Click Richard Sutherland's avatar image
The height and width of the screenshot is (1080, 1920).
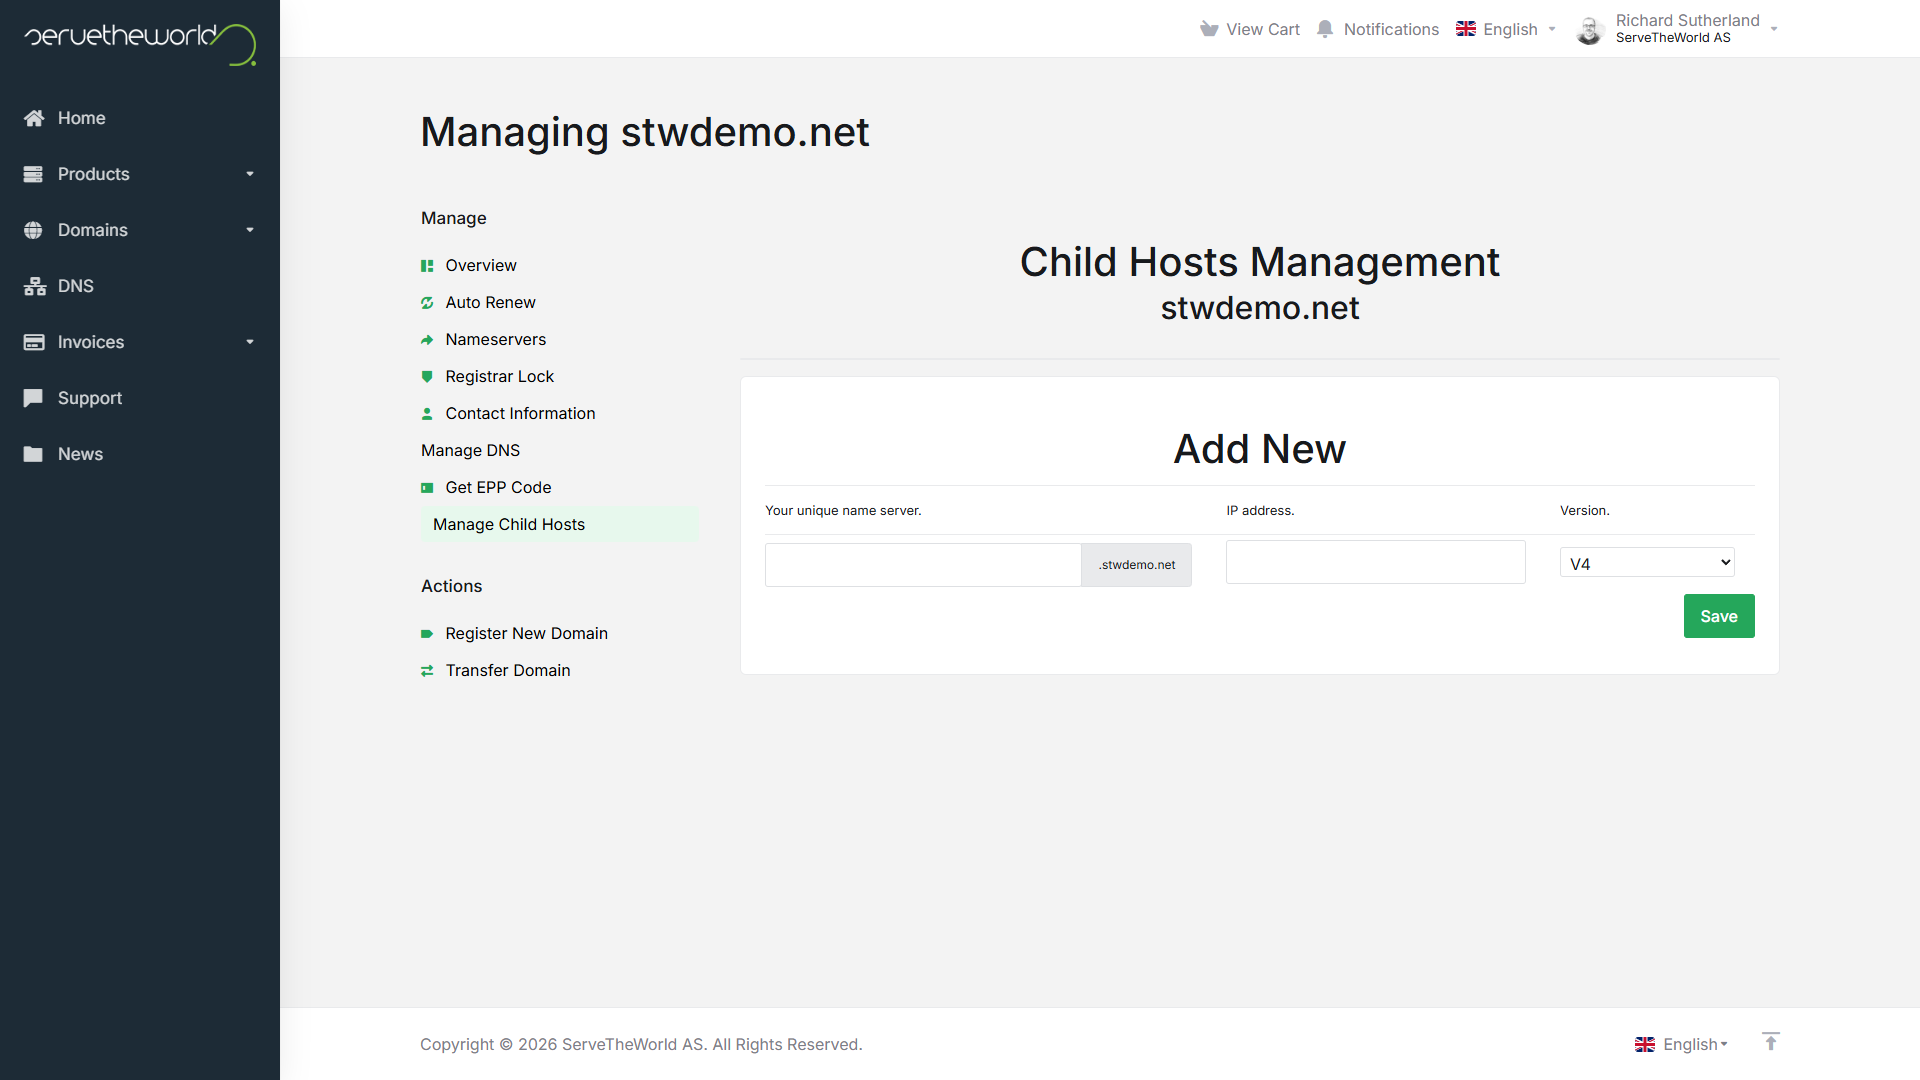pyautogui.click(x=1590, y=29)
